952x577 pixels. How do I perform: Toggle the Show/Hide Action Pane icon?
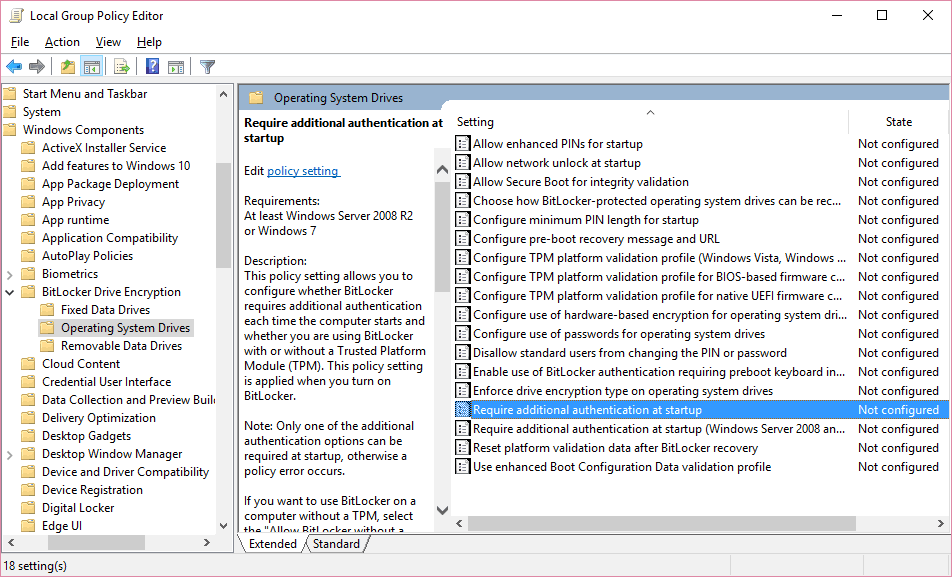tap(176, 67)
